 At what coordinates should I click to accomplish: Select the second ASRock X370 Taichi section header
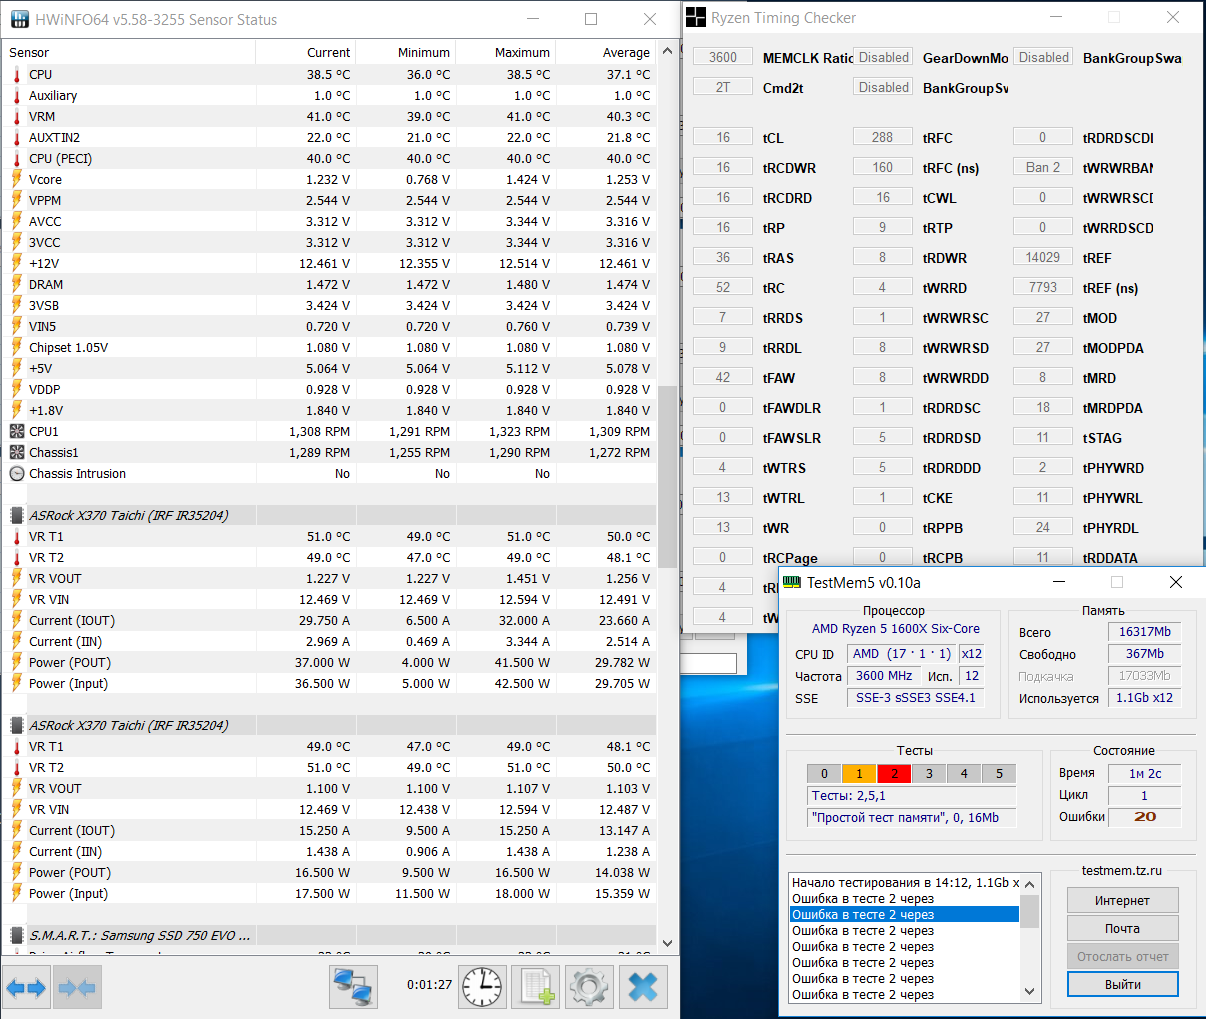point(330,725)
